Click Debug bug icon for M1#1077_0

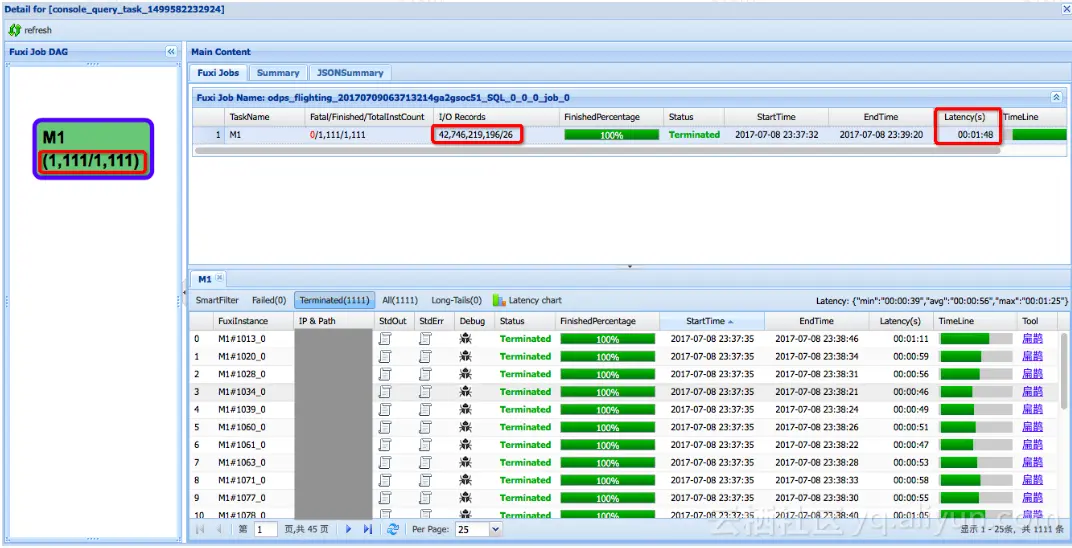466,498
